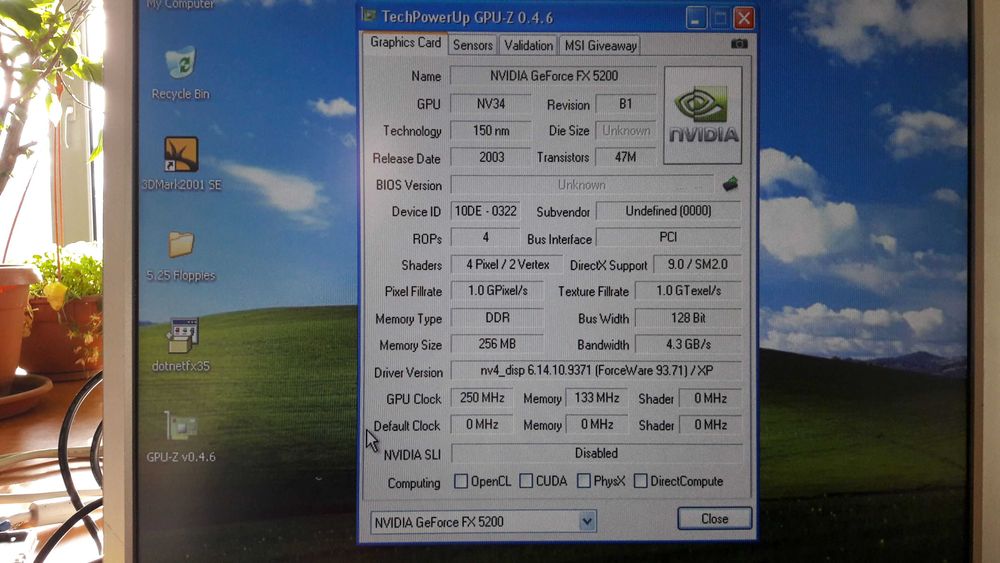Minimize the GPU-Z window

(x=696, y=18)
